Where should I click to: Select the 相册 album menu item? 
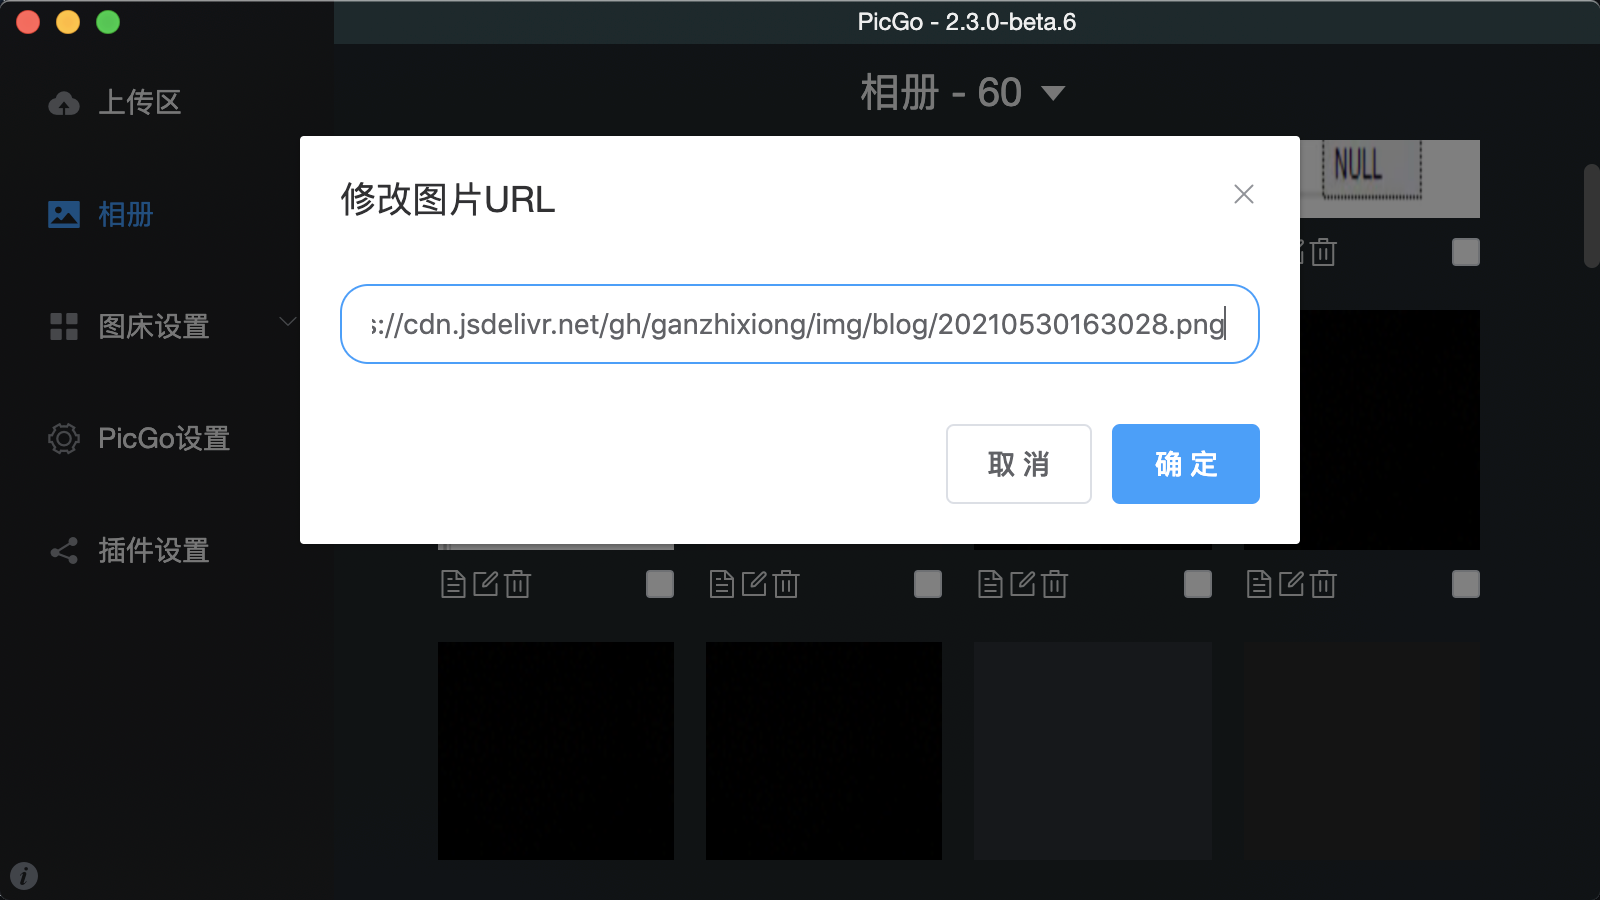click(x=125, y=214)
